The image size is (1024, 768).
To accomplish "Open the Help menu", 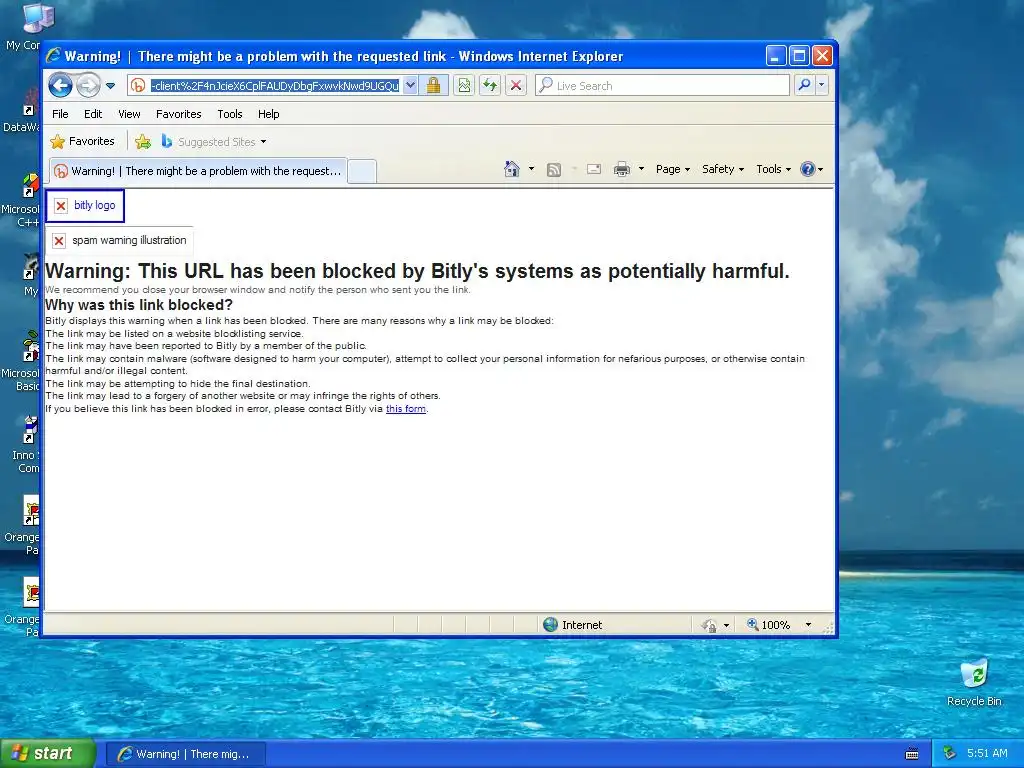I will click(268, 114).
